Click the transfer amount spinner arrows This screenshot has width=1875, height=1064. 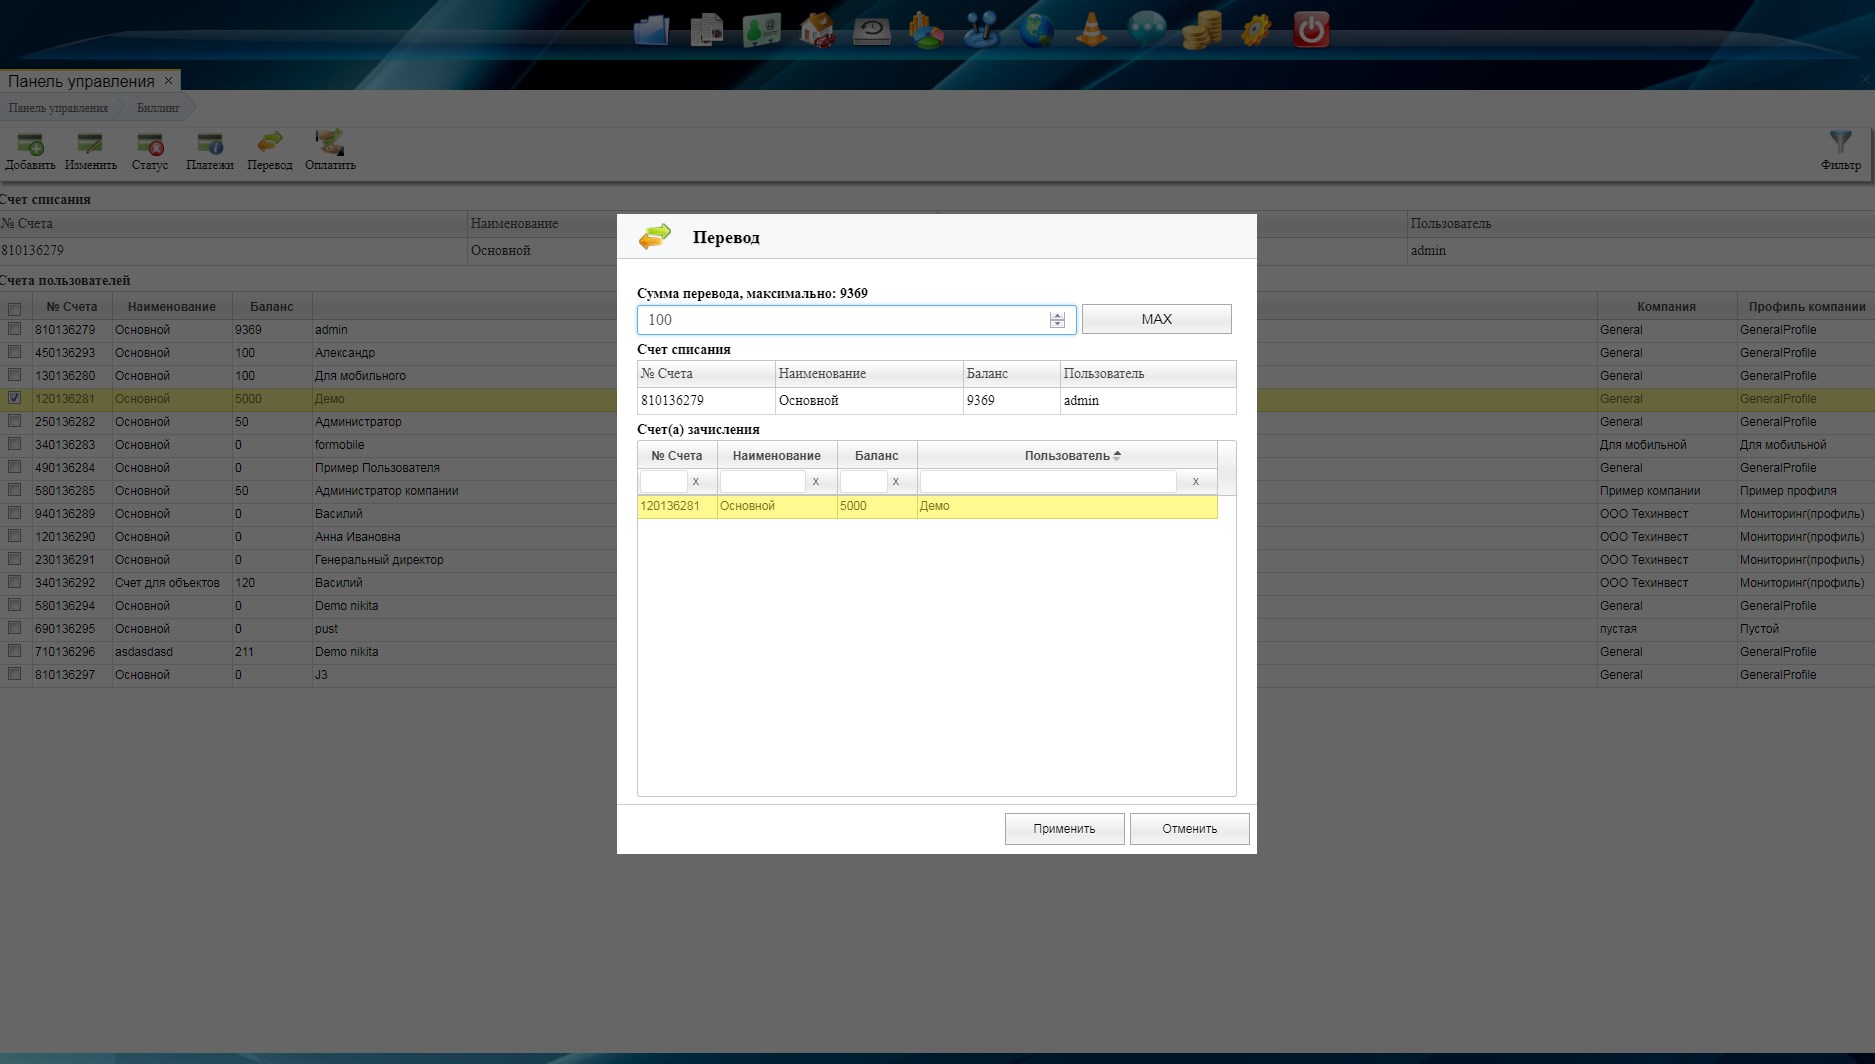pyautogui.click(x=1057, y=320)
